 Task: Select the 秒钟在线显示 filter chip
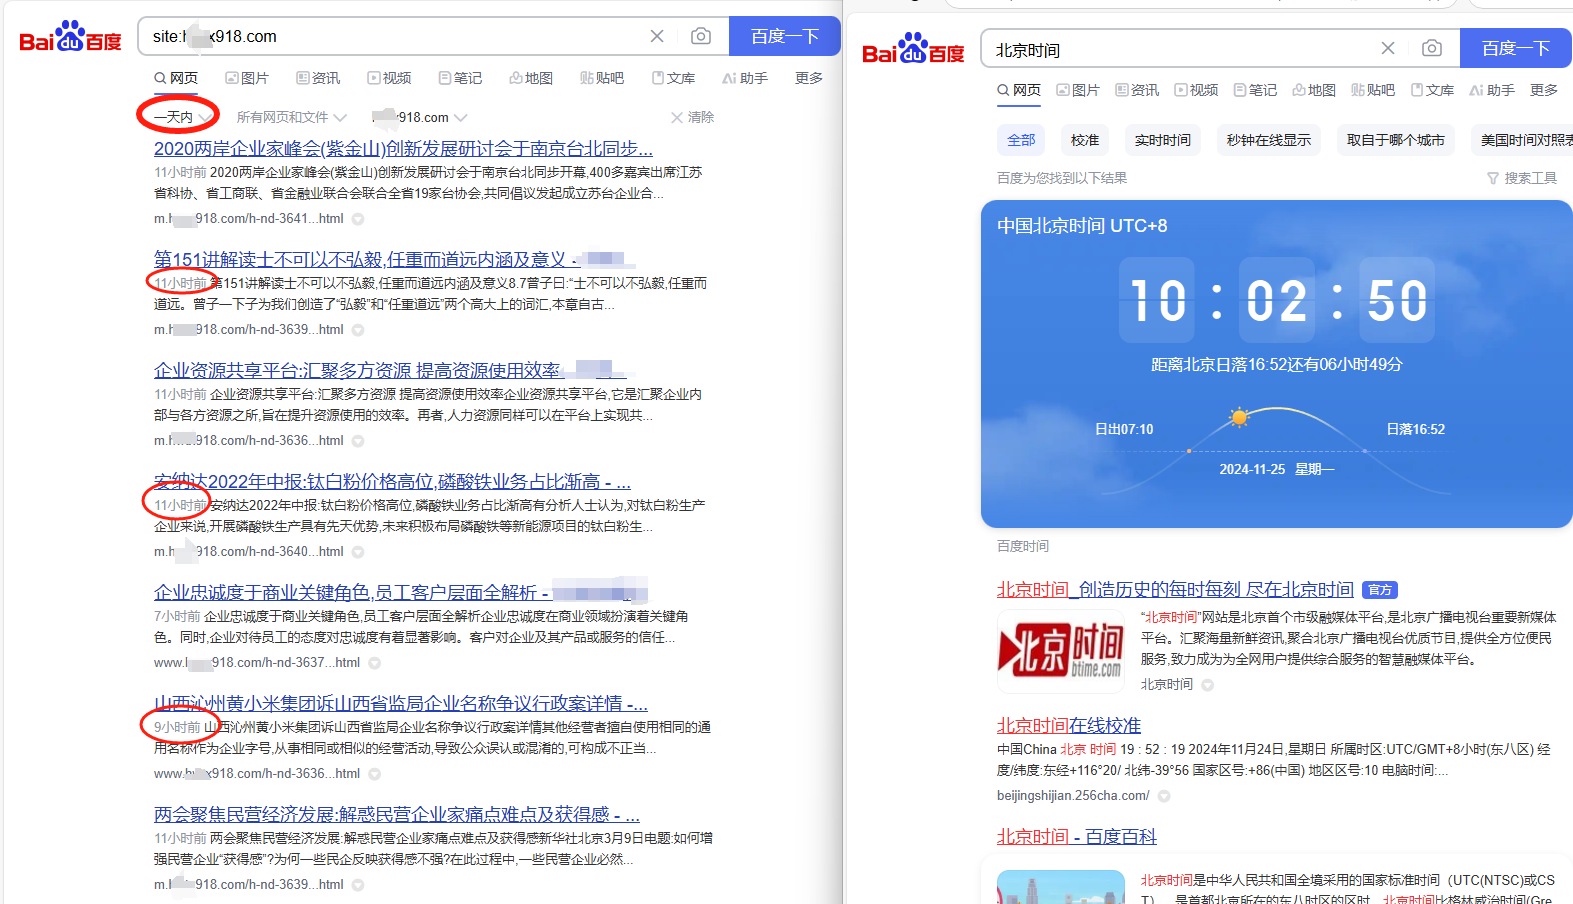pos(1269,140)
